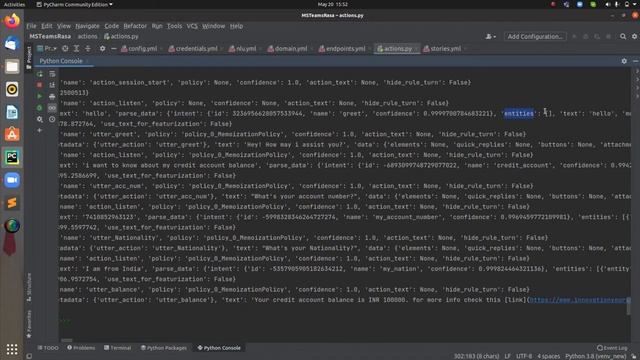Click console horizontal scrollbar thumb
This screenshot has width=640, height=360.
coord(67,340)
